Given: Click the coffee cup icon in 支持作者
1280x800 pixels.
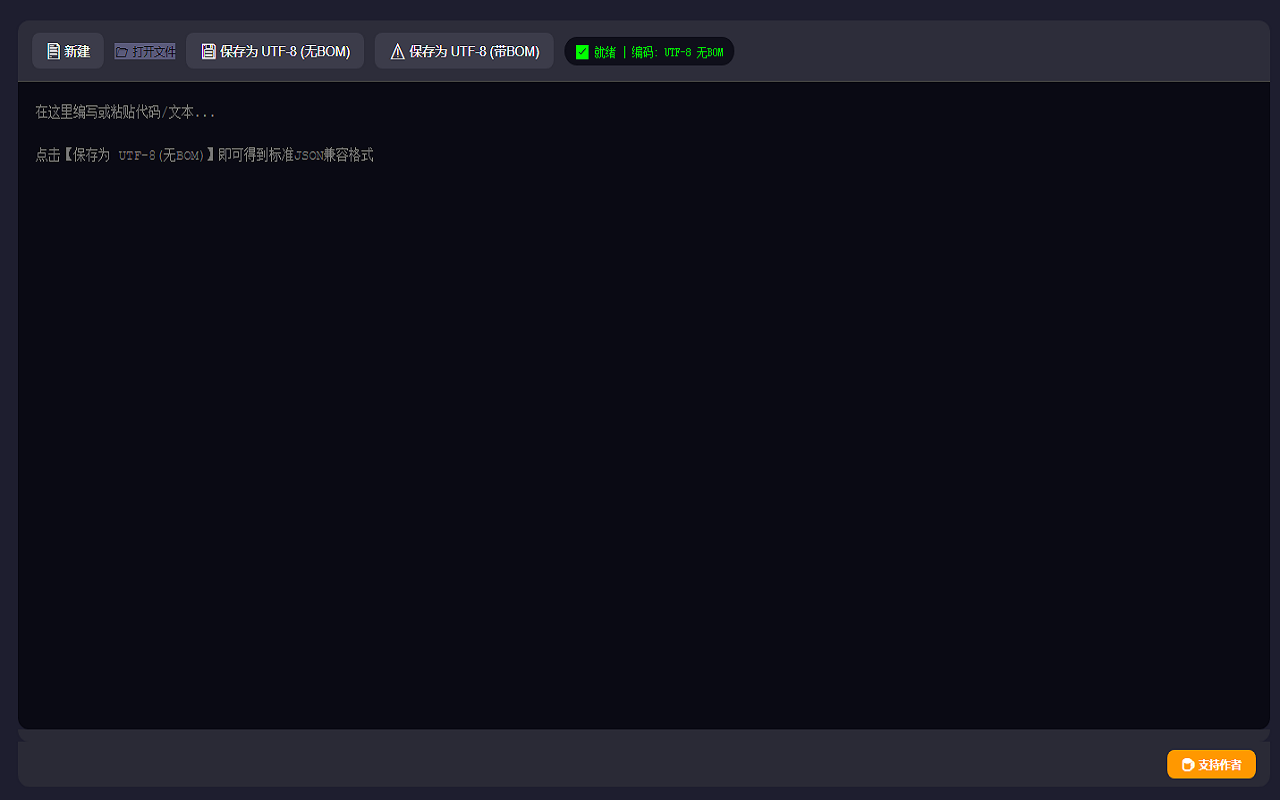Looking at the screenshot, I should (x=1188, y=765).
